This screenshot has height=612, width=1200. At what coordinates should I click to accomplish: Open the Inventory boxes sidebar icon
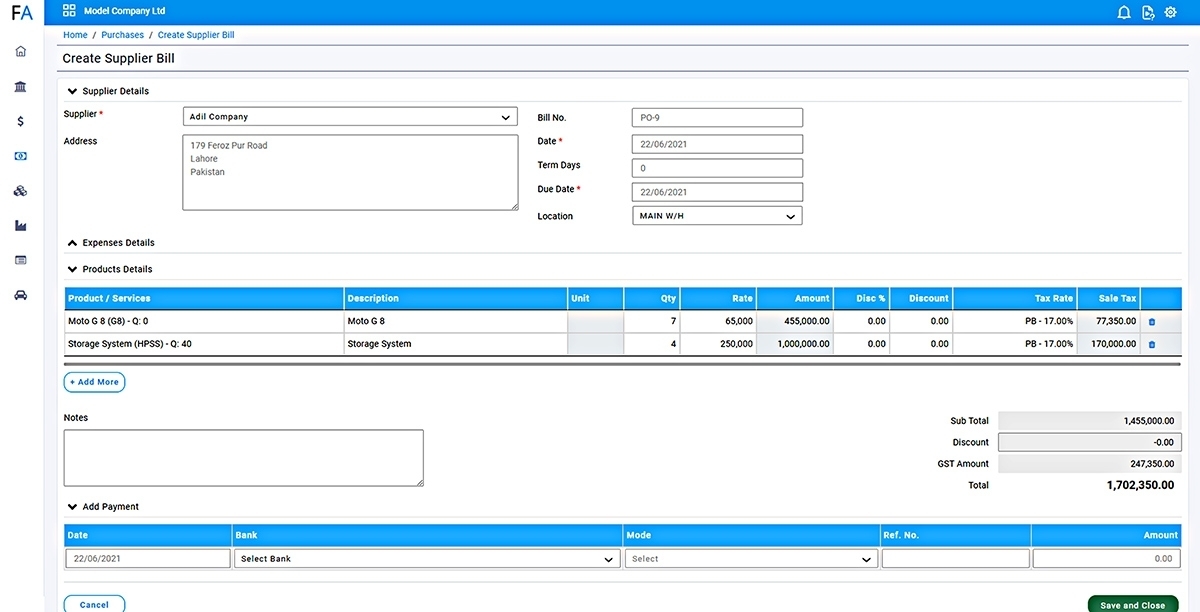pos(21,191)
